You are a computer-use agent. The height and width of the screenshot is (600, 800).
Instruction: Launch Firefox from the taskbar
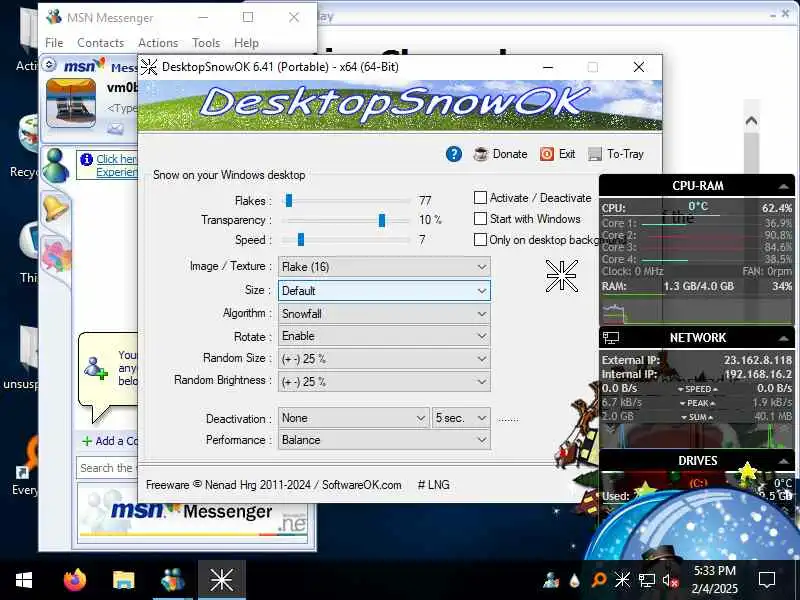[75, 580]
